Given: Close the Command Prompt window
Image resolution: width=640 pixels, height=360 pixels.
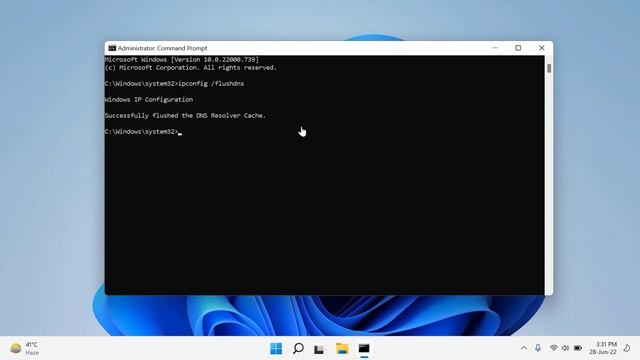Looking at the screenshot, I should 542,48.
